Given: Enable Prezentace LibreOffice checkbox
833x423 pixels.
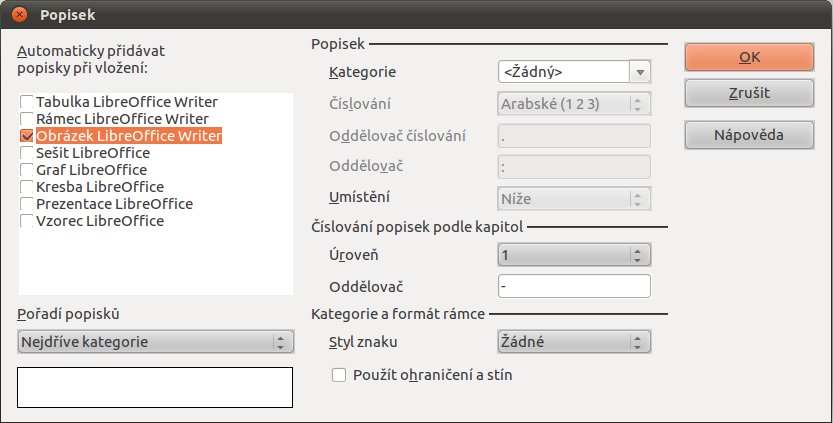Looking at the screenshot, I should pos(27,204).
